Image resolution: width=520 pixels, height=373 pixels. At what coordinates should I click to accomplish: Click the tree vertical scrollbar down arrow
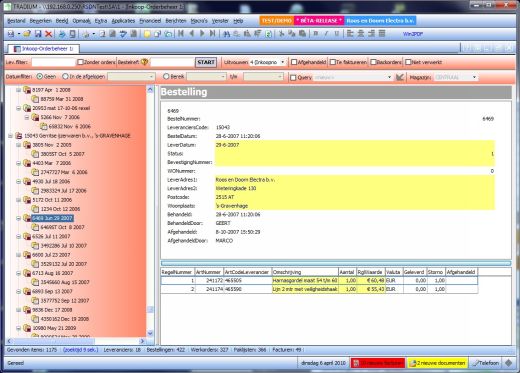point(150,333)
